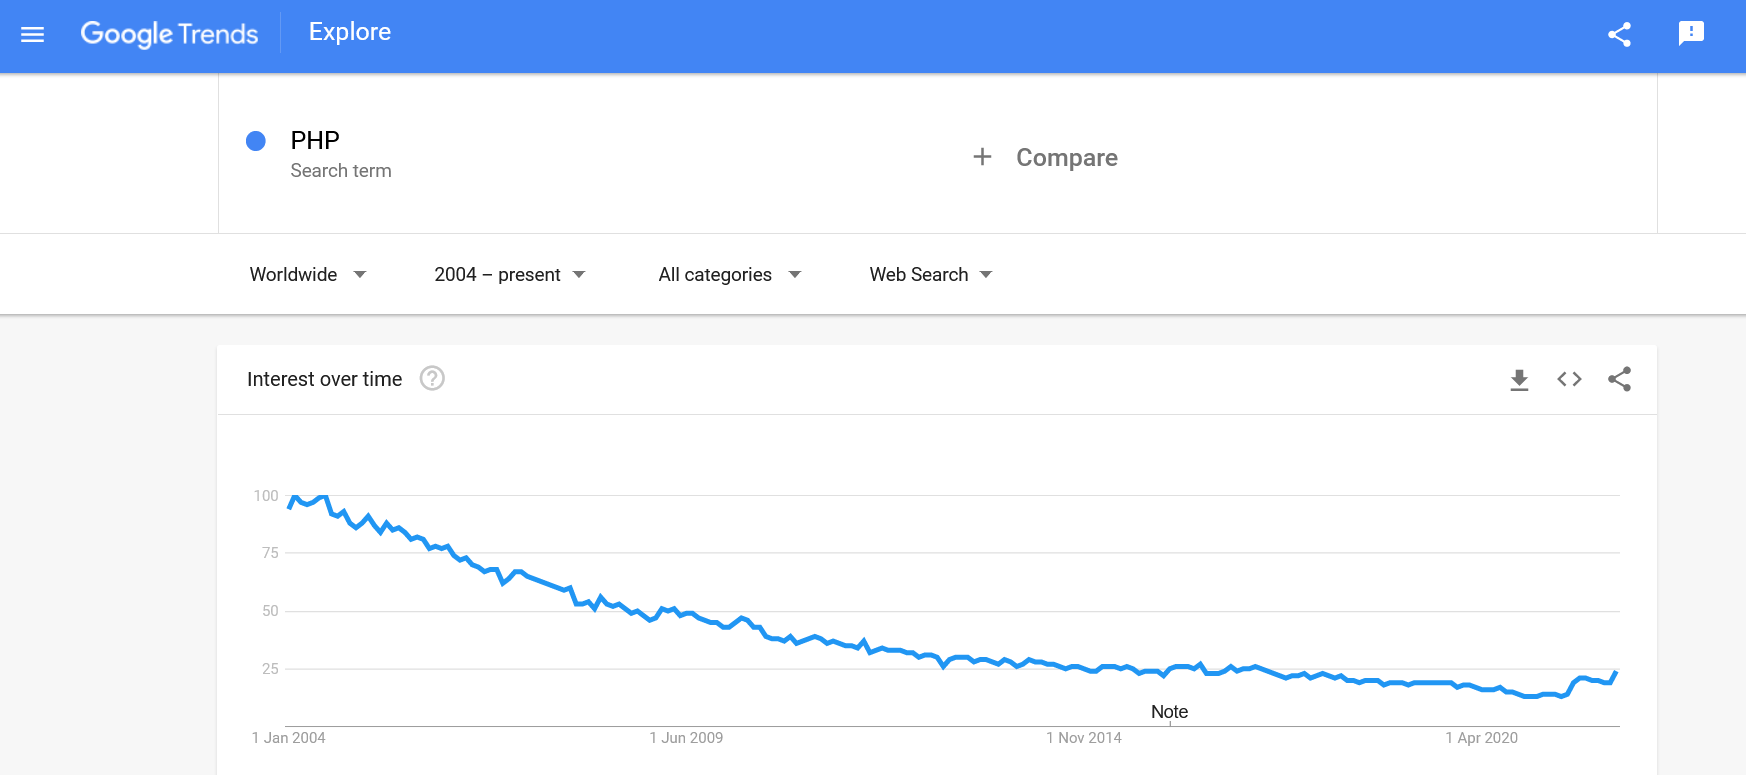This screenshot has height=775, width=1746.
Task: Open help for Interest over time
Action: pyautogui.click(x=432, y=379)
